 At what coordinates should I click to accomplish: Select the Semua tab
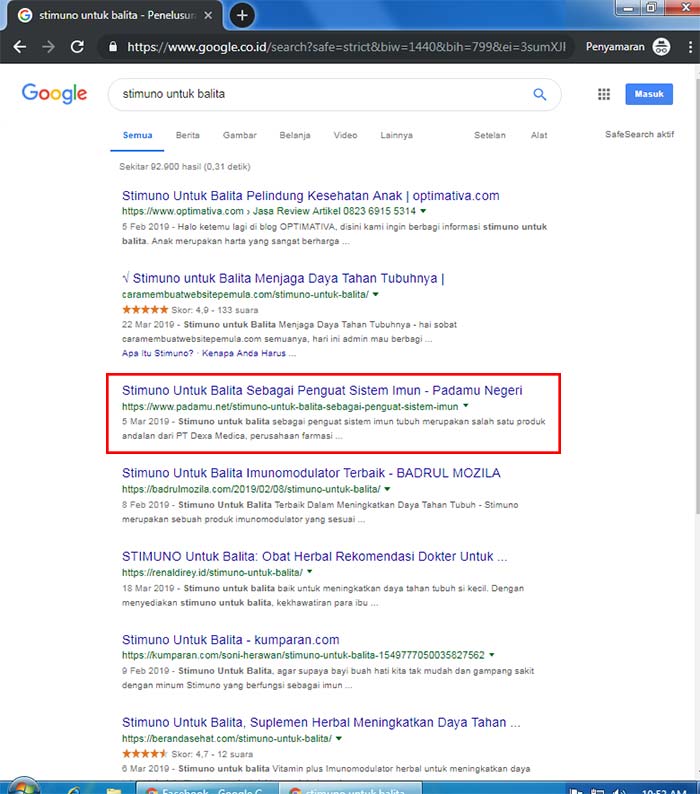click(x=137, y=135)
